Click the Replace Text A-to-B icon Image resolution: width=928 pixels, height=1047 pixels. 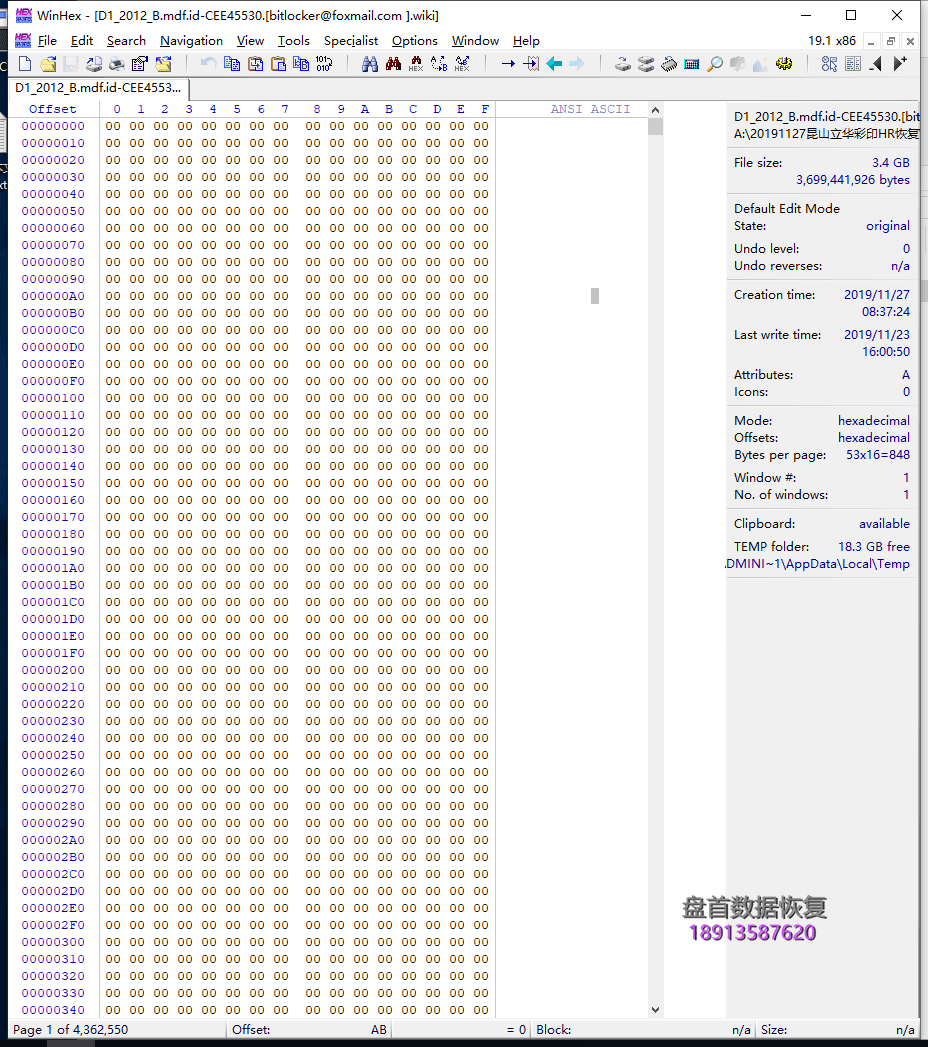[x=439, y=64]
